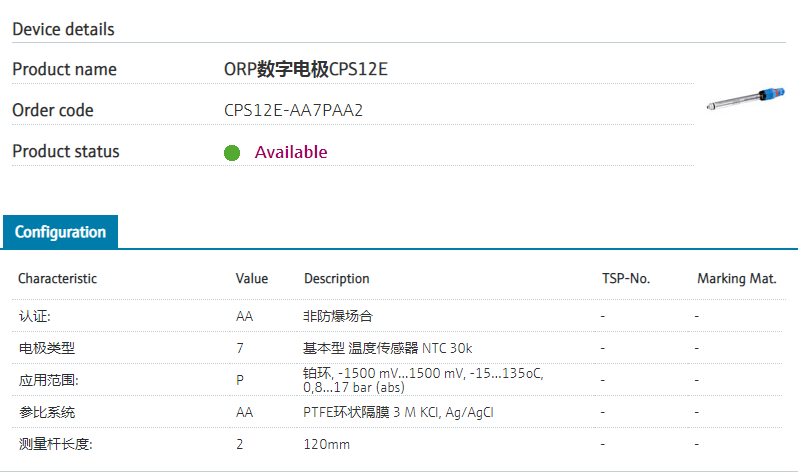The width and height of the screenshot is (798, 472).
Task: Click the PTFE环状隔膜 3 M KCl description
Action: tap(398, 412)
